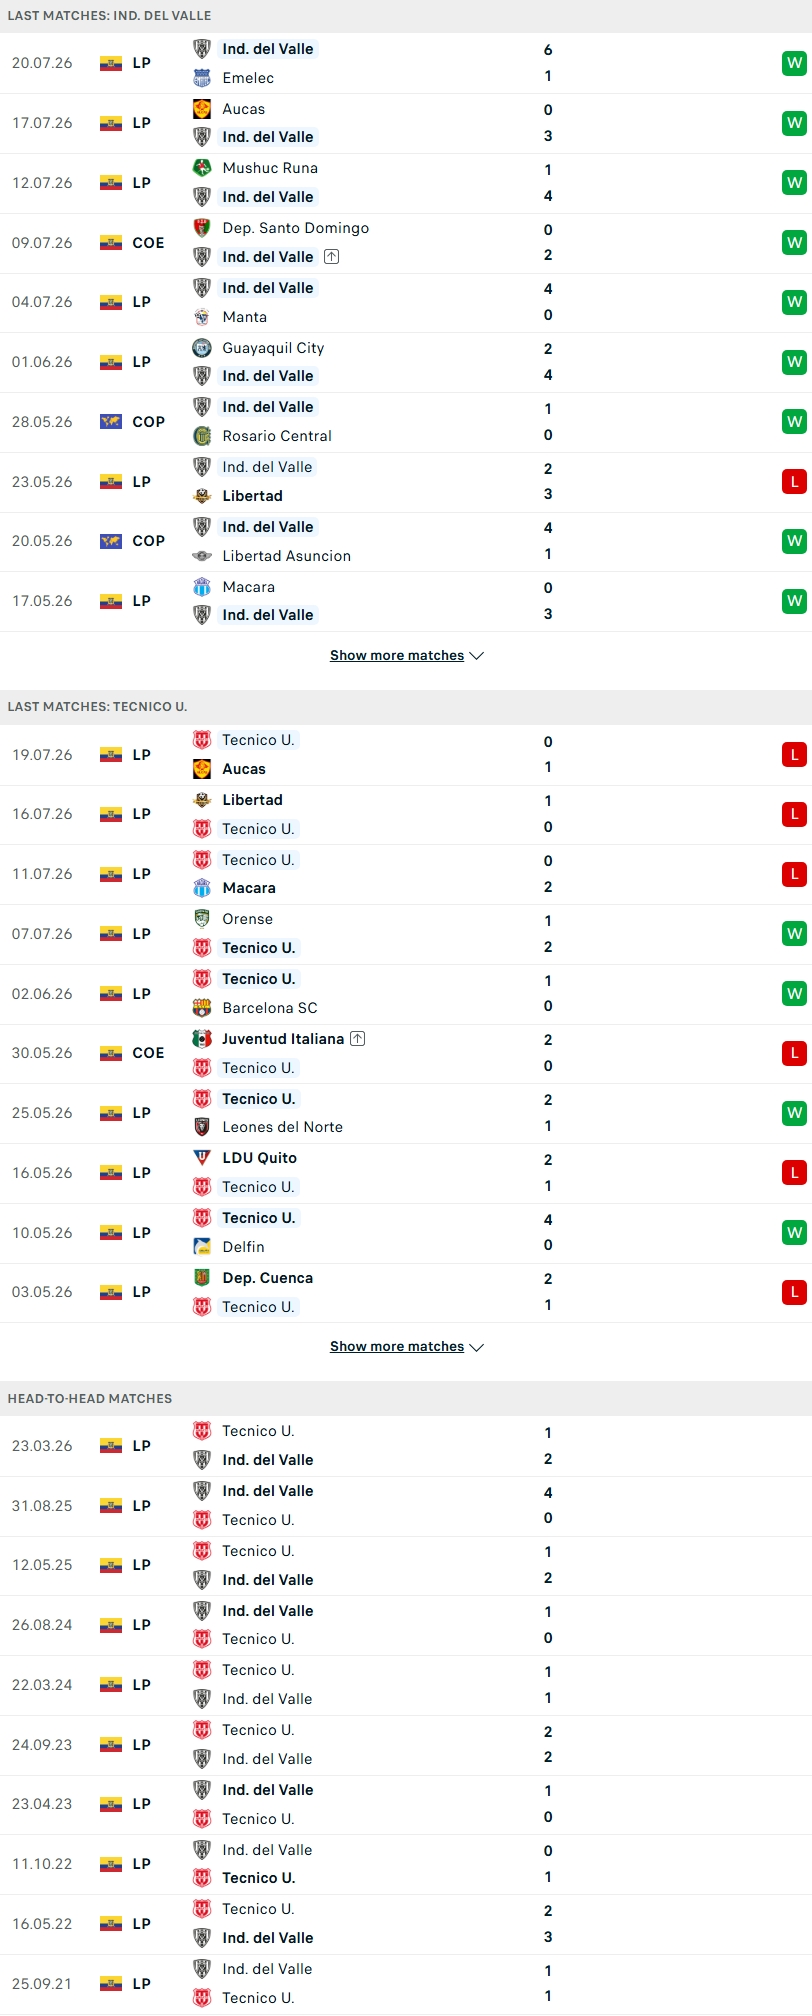Click the LDU Quito team logo
Viewport: 812px width, 2016px height.
202,1158
